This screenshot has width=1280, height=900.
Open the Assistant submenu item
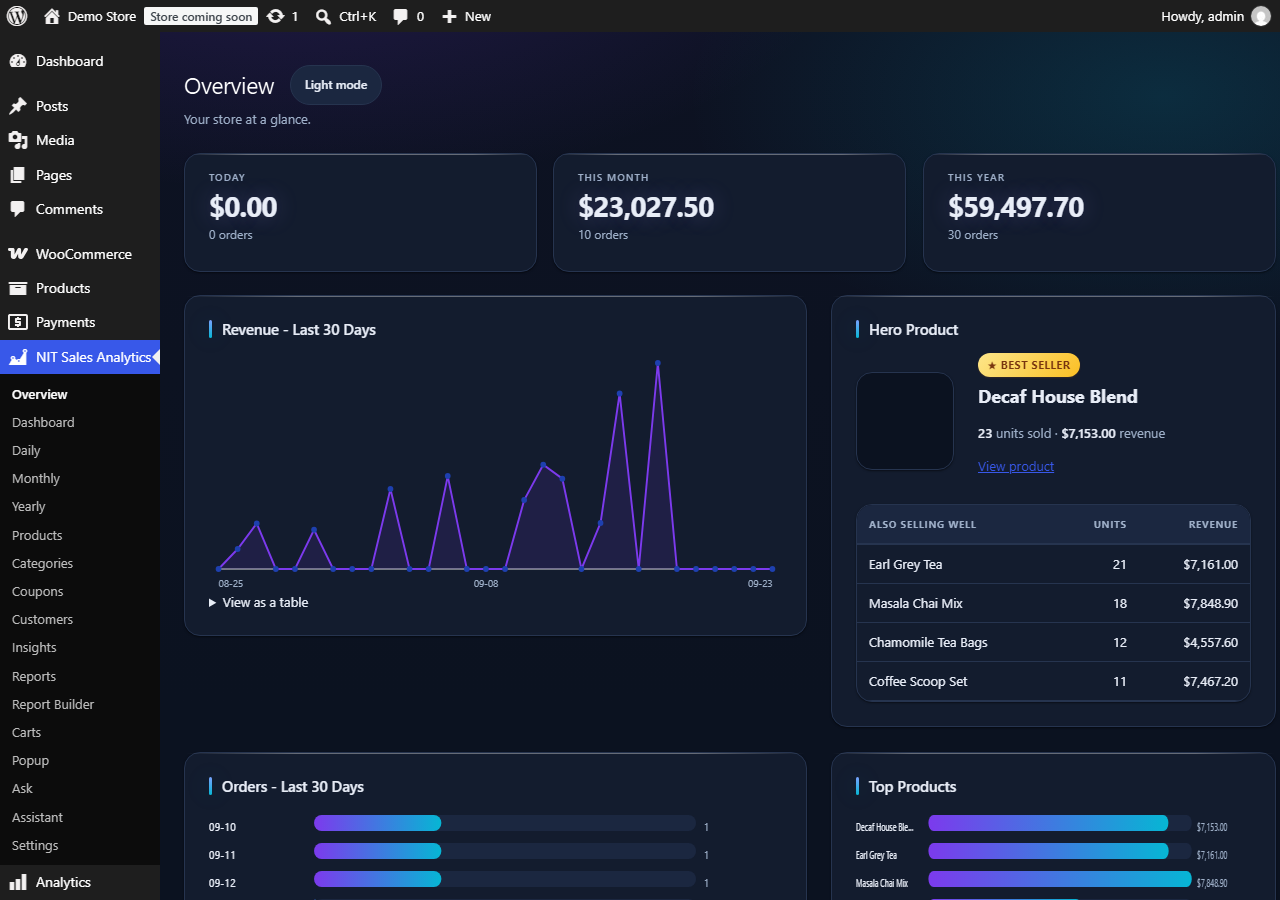[x=37, y=817]
